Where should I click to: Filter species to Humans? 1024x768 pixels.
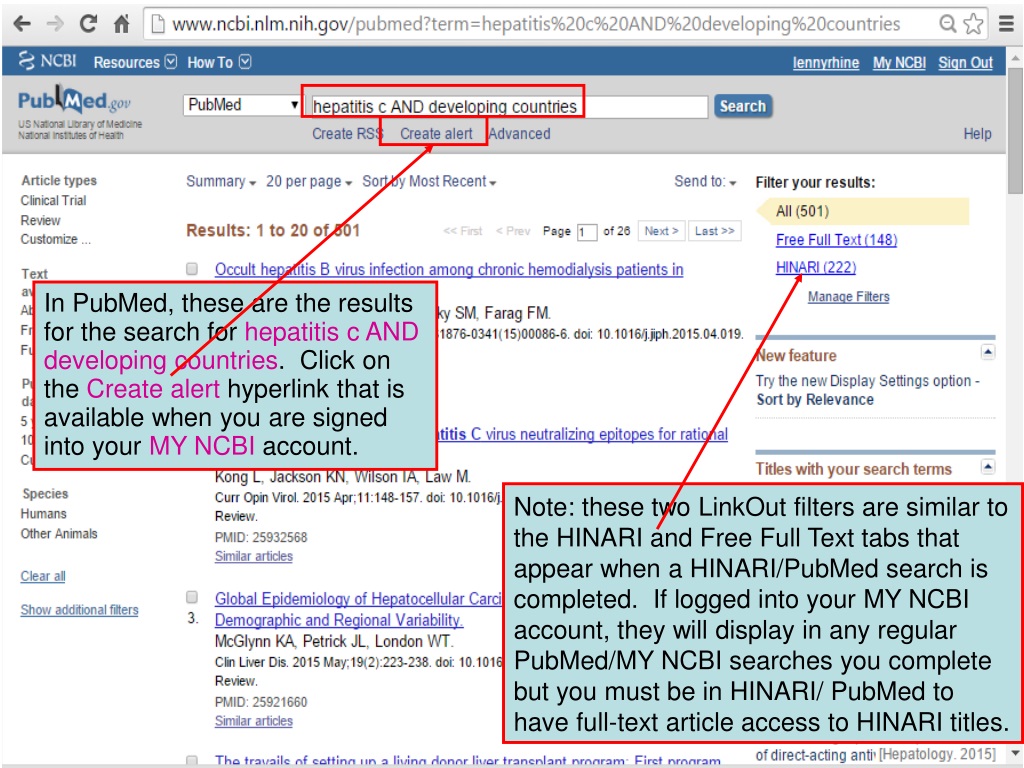click(x=44, y=514)
